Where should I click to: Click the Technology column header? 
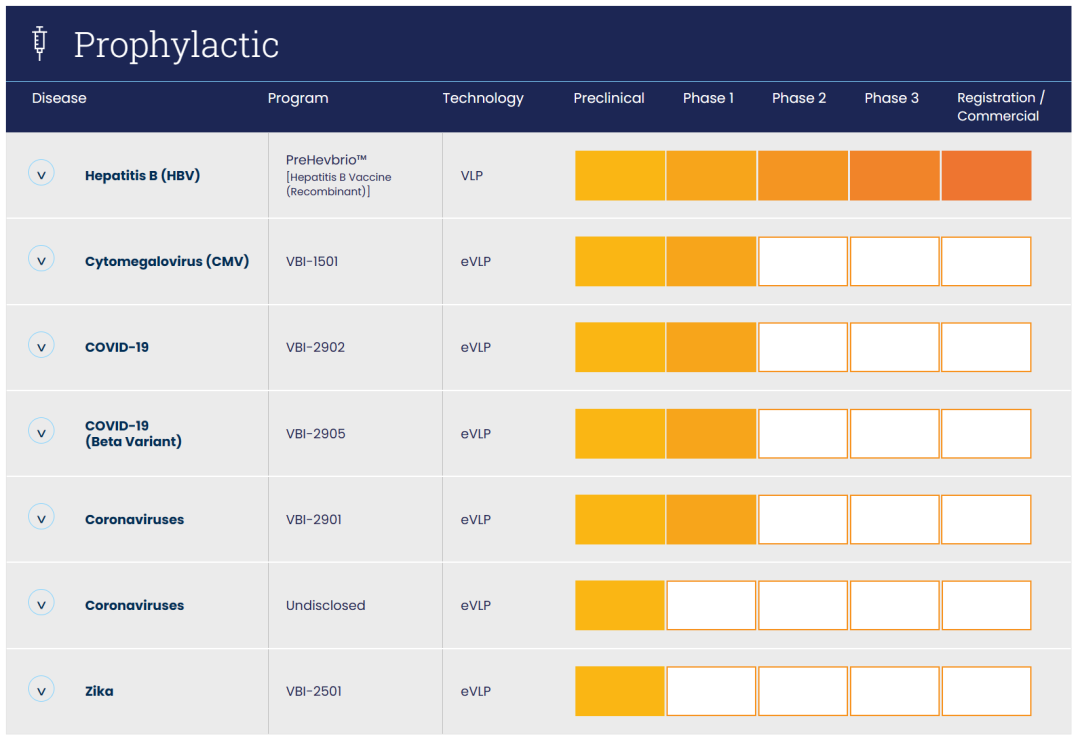click(x=483, y=98)
